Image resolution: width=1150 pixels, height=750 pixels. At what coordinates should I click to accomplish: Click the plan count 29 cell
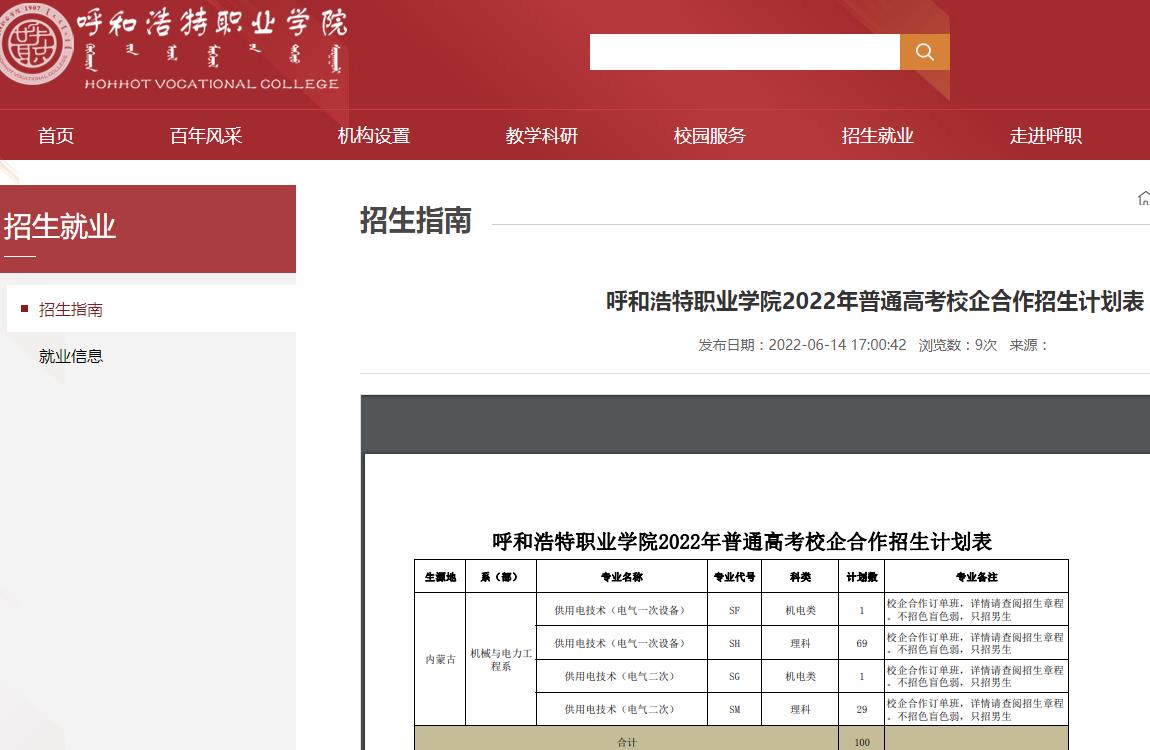point(862,709)
